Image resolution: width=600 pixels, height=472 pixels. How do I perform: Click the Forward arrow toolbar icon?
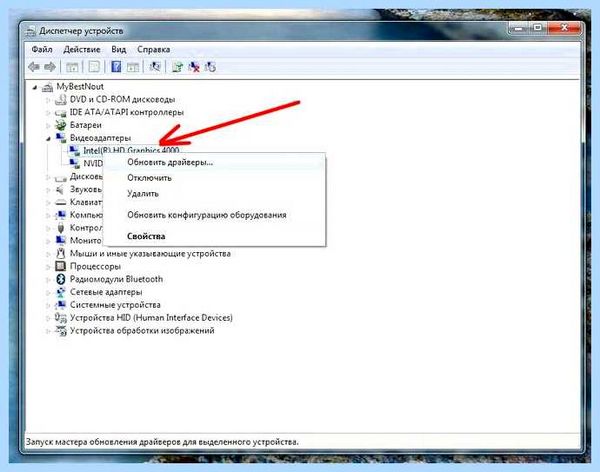[50, 67]
